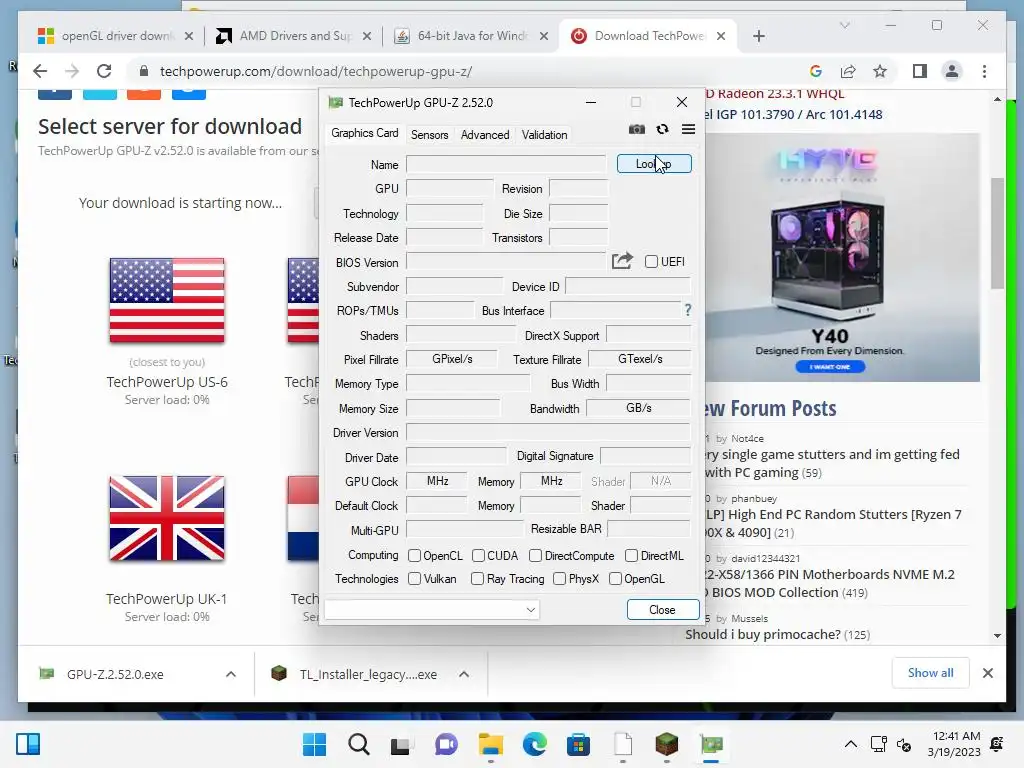Reload the TechPowerUp page
This screenshot has height=768, width=1024.
click(104, 71)
